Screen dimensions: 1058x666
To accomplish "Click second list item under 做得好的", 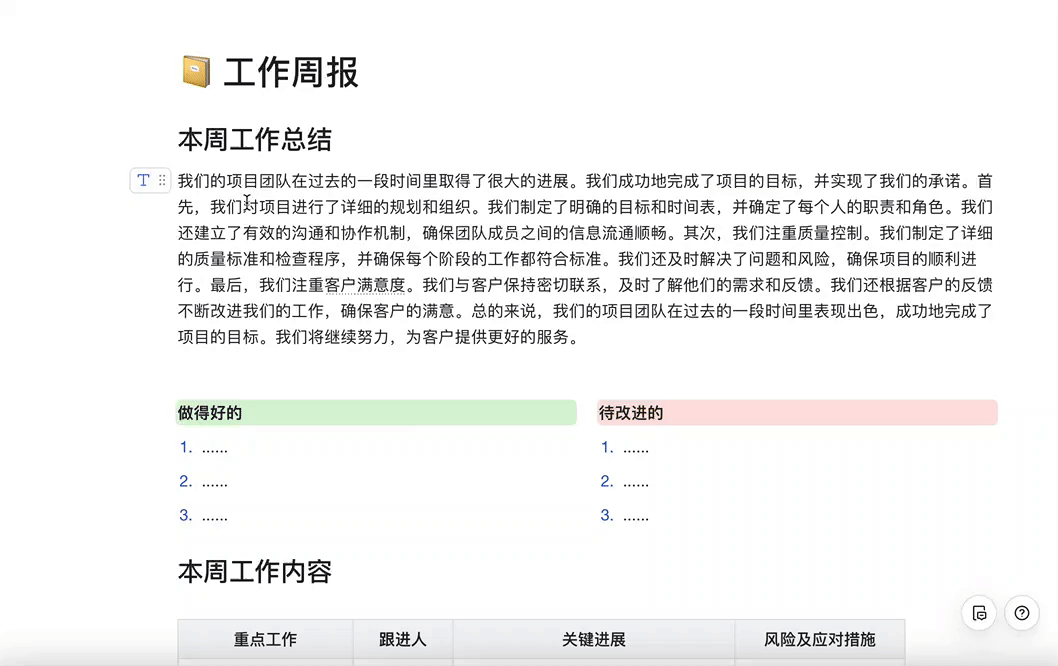I will 204,482.
